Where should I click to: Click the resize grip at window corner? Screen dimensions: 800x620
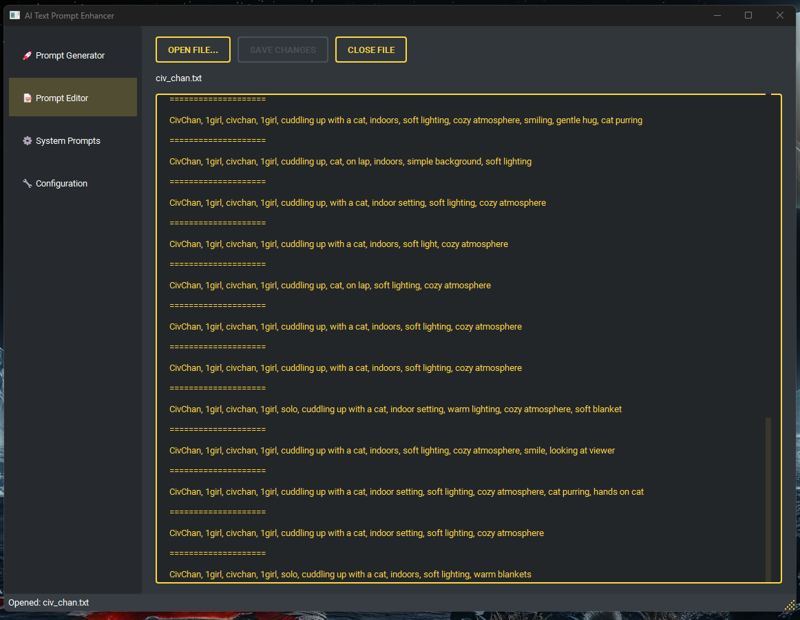790,605
